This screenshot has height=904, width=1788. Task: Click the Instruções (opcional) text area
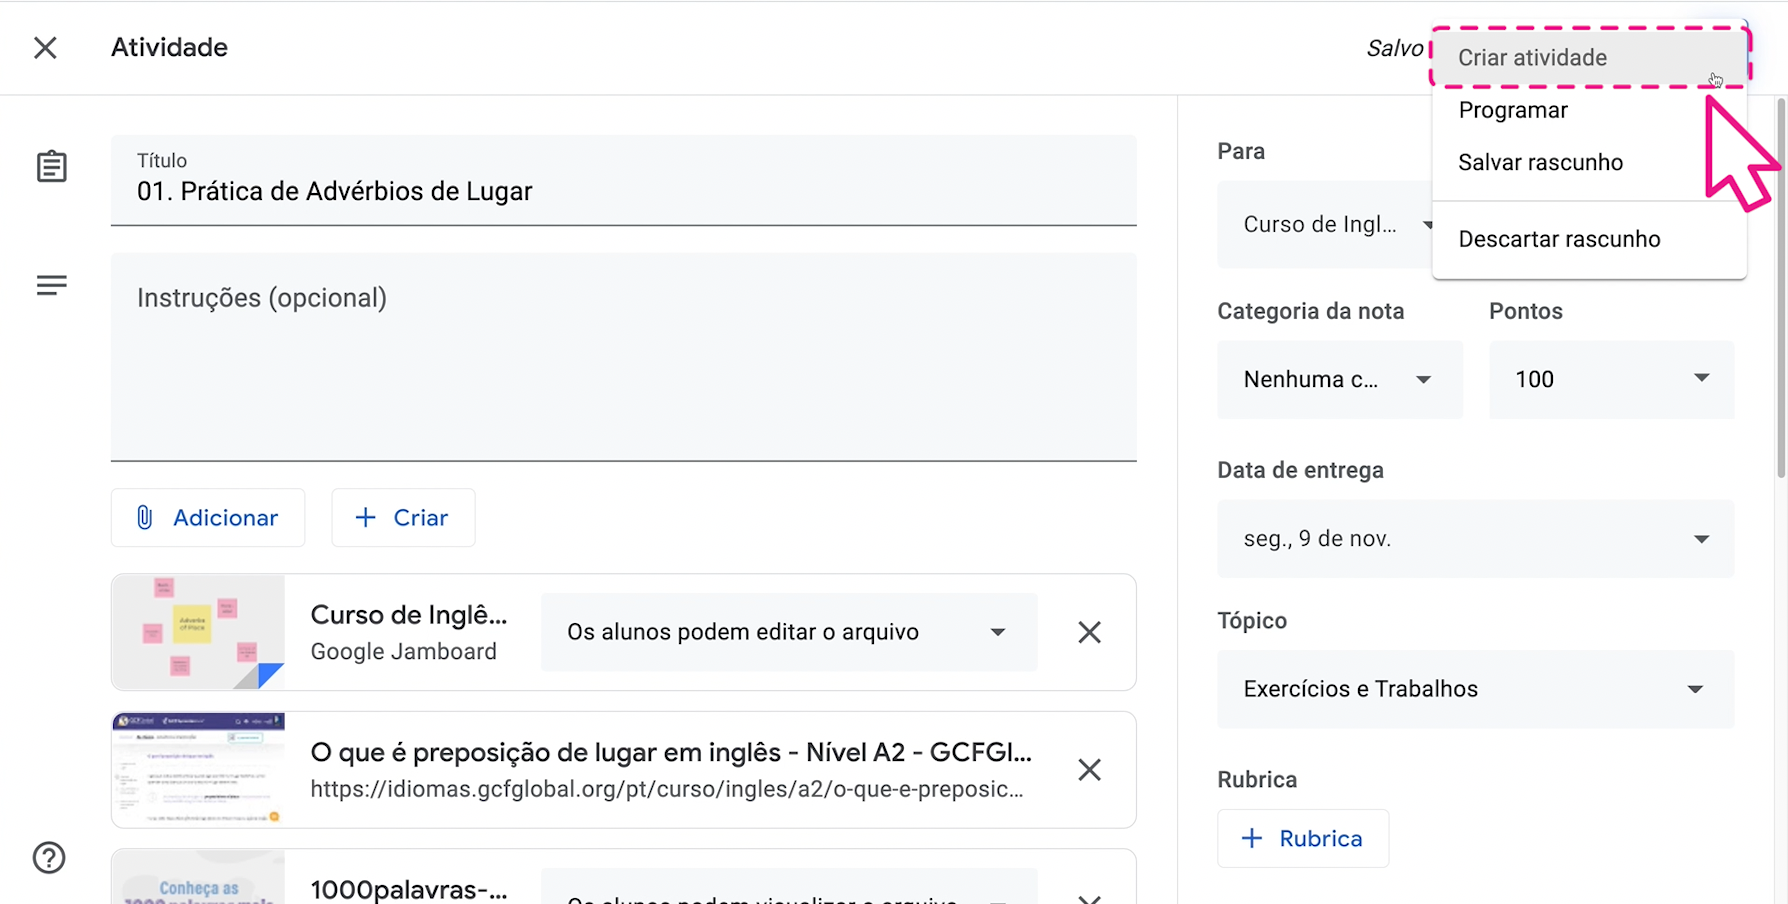click(624, 357)
